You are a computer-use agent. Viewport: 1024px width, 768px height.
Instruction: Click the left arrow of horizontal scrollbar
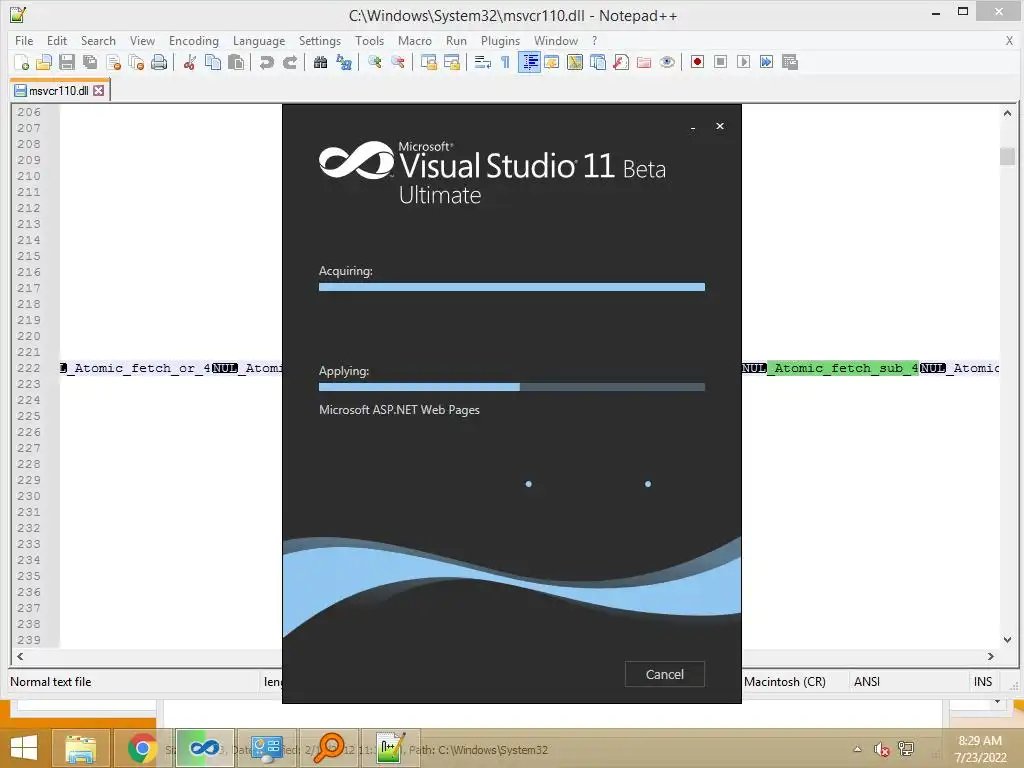click(20, 656)
